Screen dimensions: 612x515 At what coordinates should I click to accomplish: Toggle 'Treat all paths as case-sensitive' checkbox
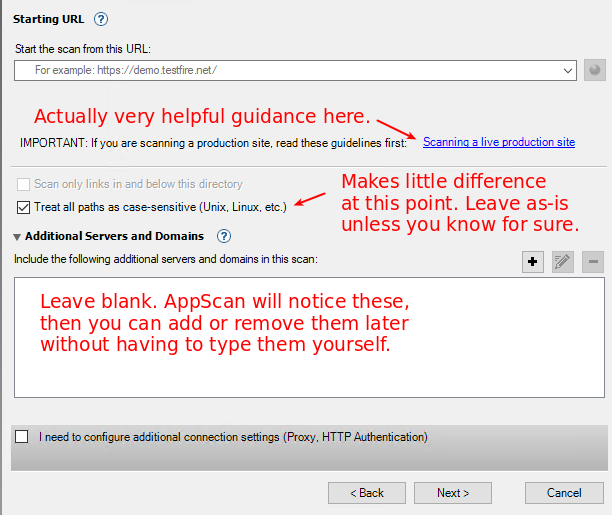pyautogui.click(x=23, y=207)
